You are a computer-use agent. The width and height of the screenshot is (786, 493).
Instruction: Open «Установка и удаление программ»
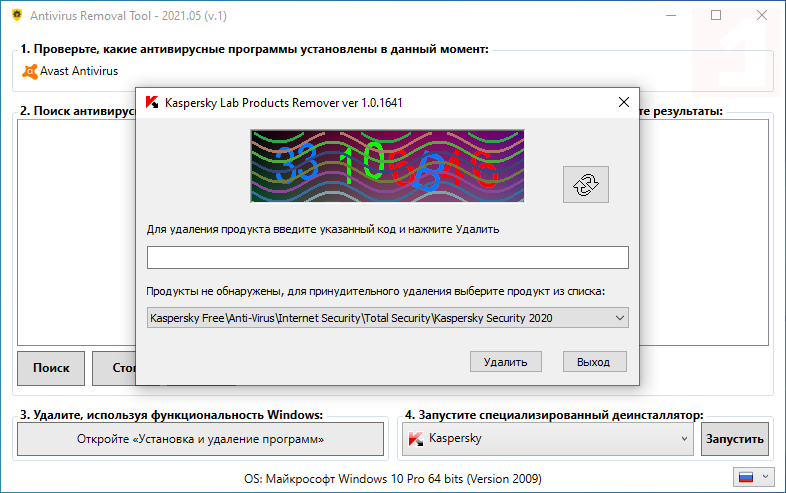201,439
